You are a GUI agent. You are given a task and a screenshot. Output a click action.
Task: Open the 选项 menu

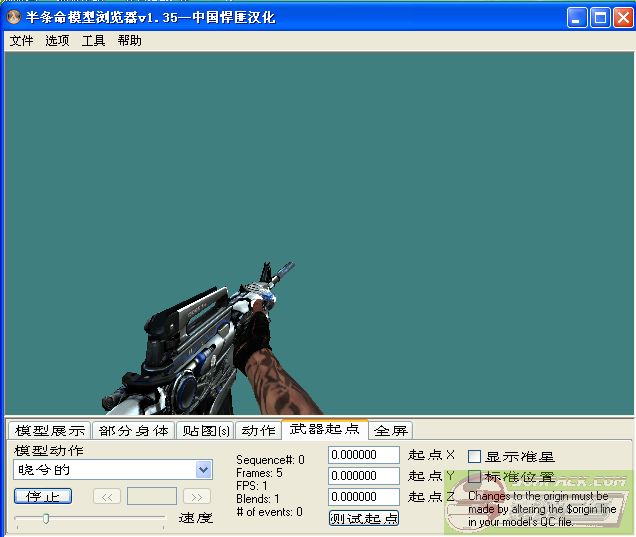[x=57, y=41]
